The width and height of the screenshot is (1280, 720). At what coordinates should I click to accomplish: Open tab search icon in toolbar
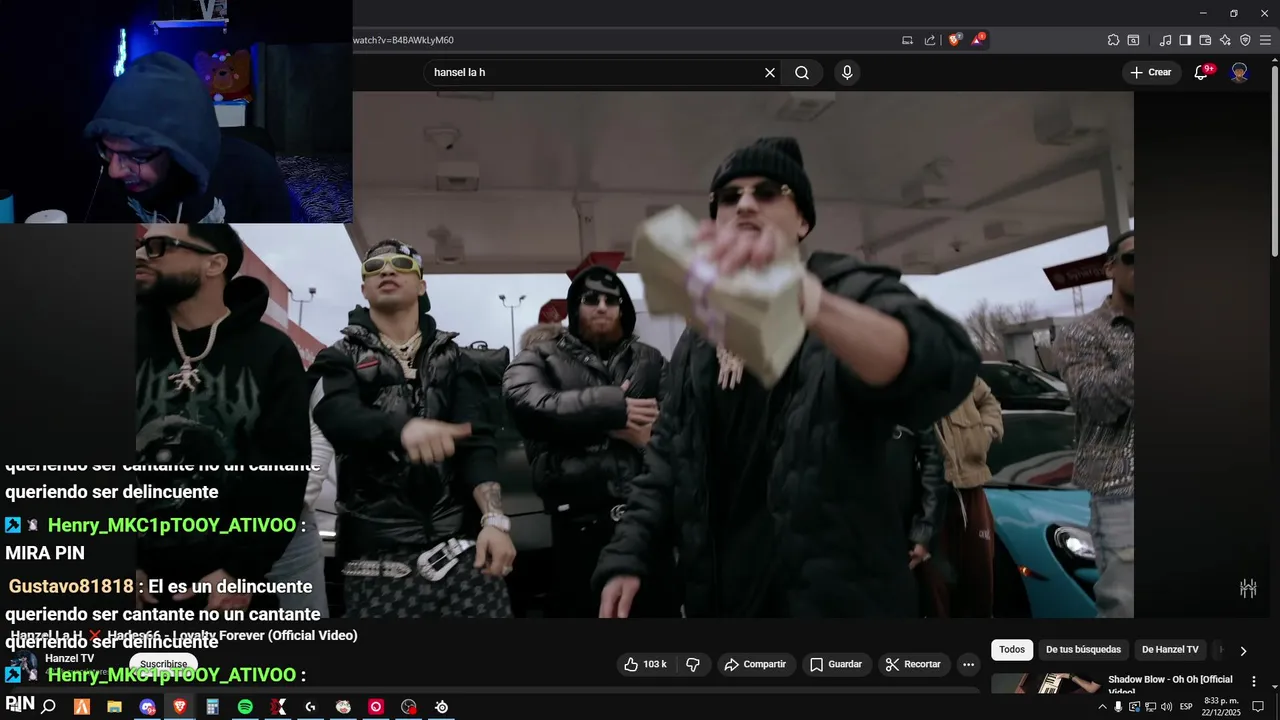pos(1133,40)
